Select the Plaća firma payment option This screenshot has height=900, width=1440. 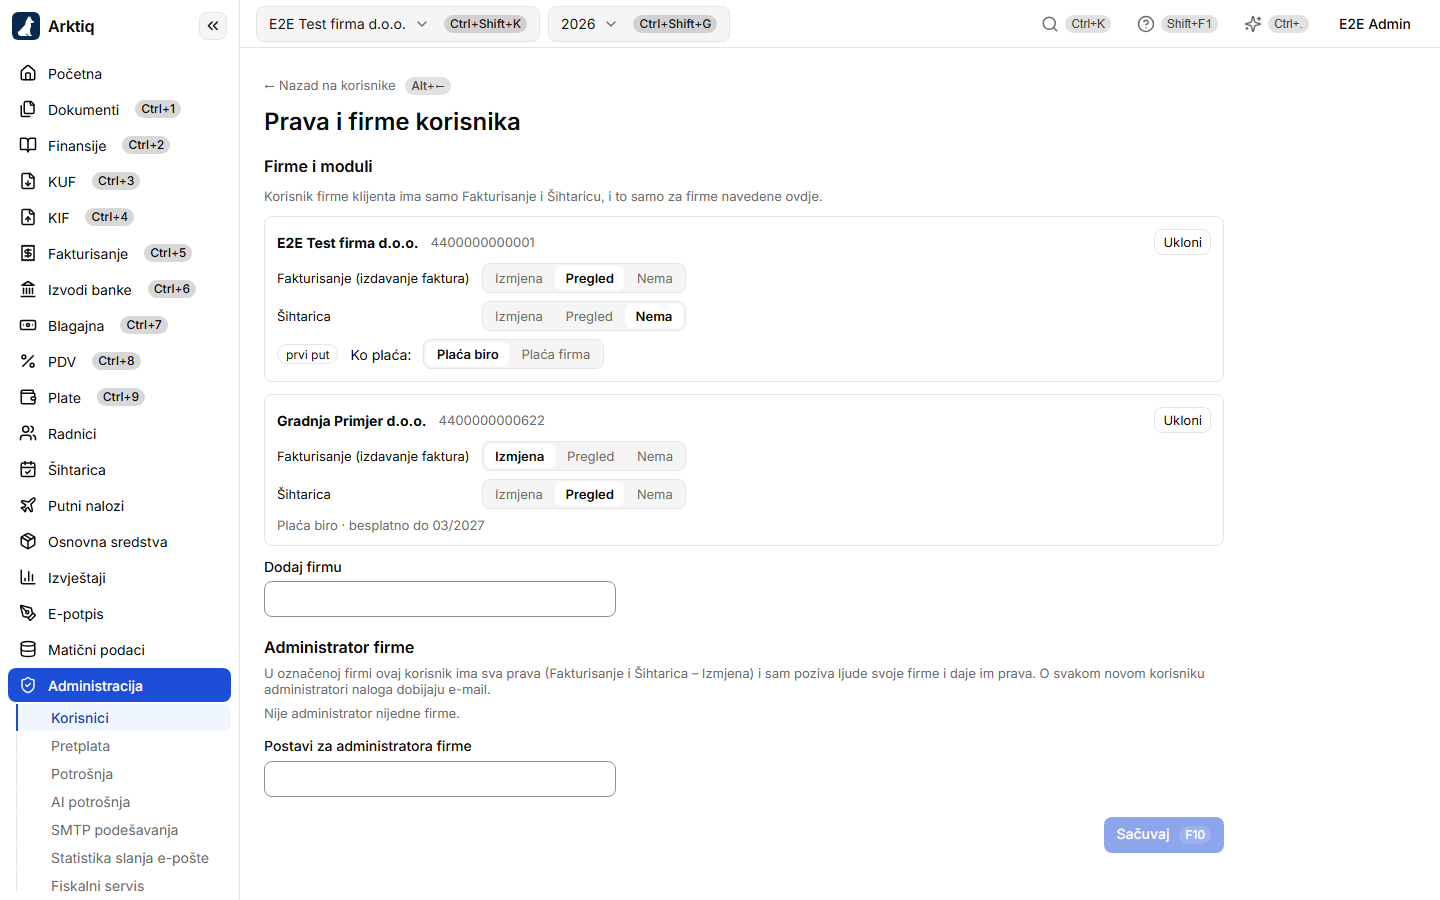(556, 355)
